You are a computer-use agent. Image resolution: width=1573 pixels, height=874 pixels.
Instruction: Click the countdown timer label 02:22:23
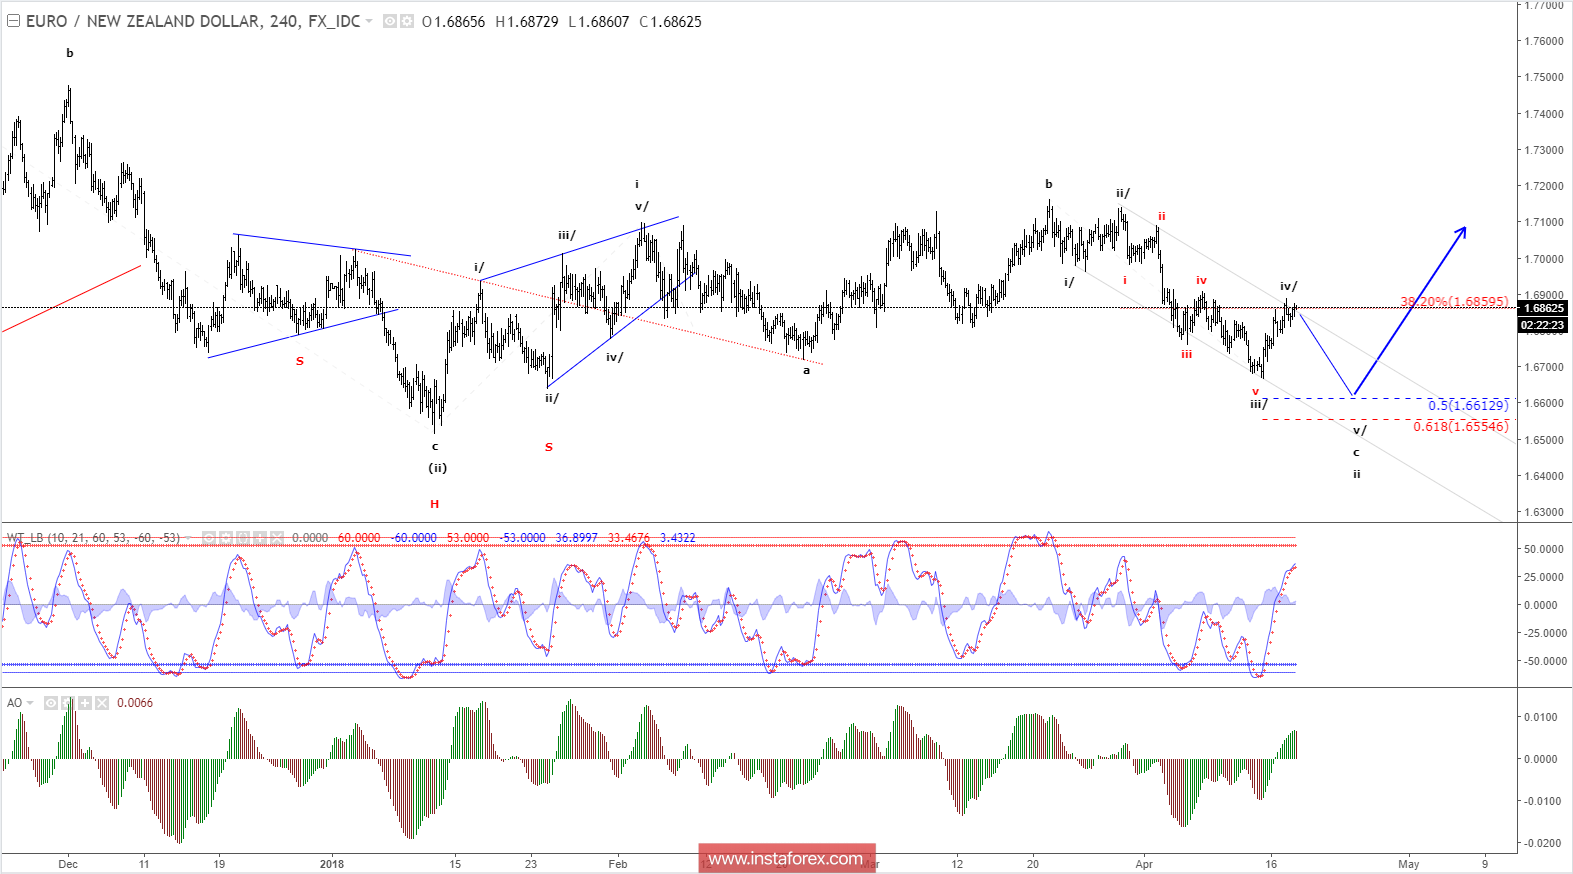[x=1544, y=325]
